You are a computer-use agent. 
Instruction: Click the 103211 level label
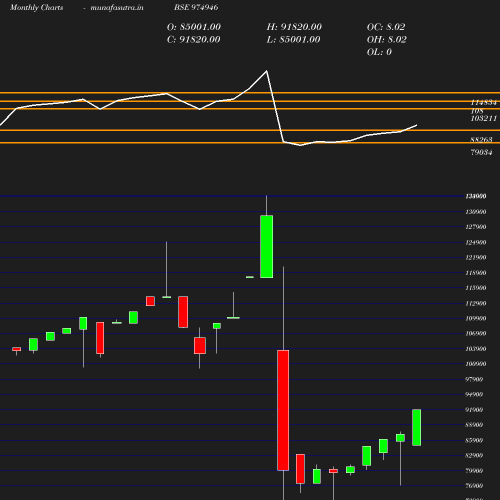tap(484, 118)
